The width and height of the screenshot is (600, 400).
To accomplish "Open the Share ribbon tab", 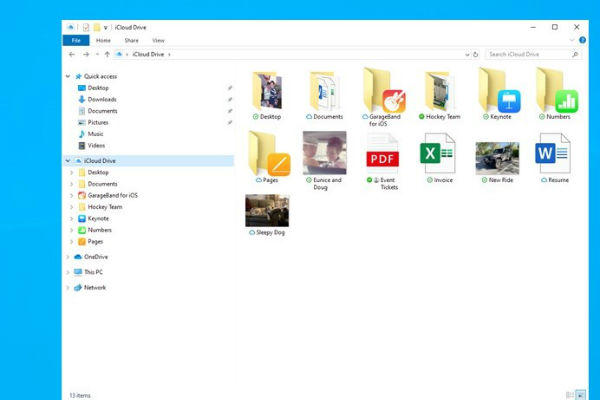I will (x=131, y=40).
